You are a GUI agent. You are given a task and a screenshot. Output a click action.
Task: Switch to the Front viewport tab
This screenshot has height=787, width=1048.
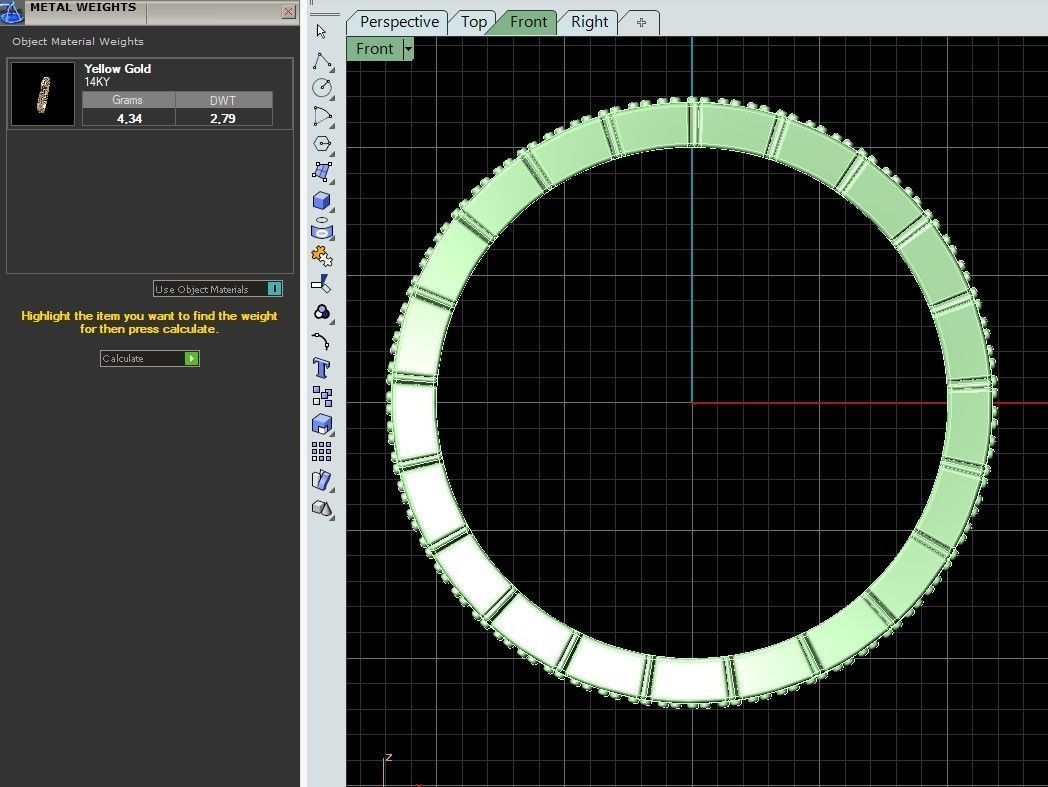coord(528,22)
